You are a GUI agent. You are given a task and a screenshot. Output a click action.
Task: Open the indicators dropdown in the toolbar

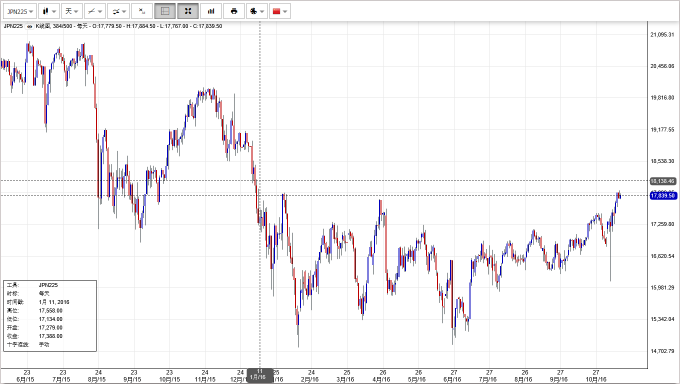pos(118,11)
